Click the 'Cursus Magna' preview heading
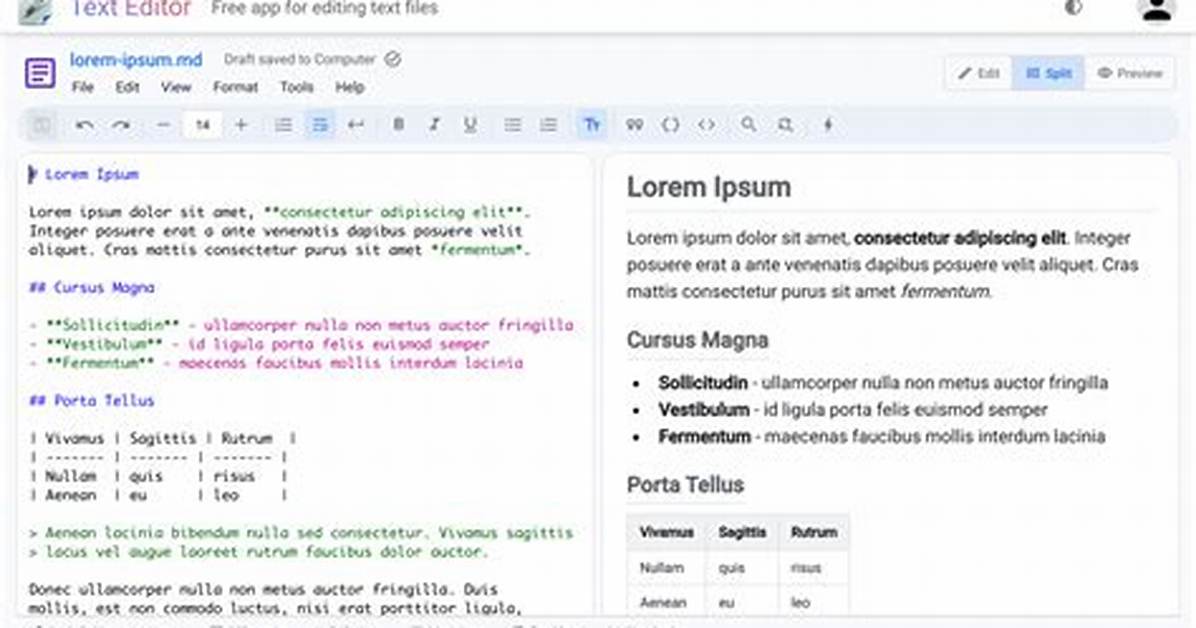Viewport: 1196px width, 628px height. coord(697,340)
